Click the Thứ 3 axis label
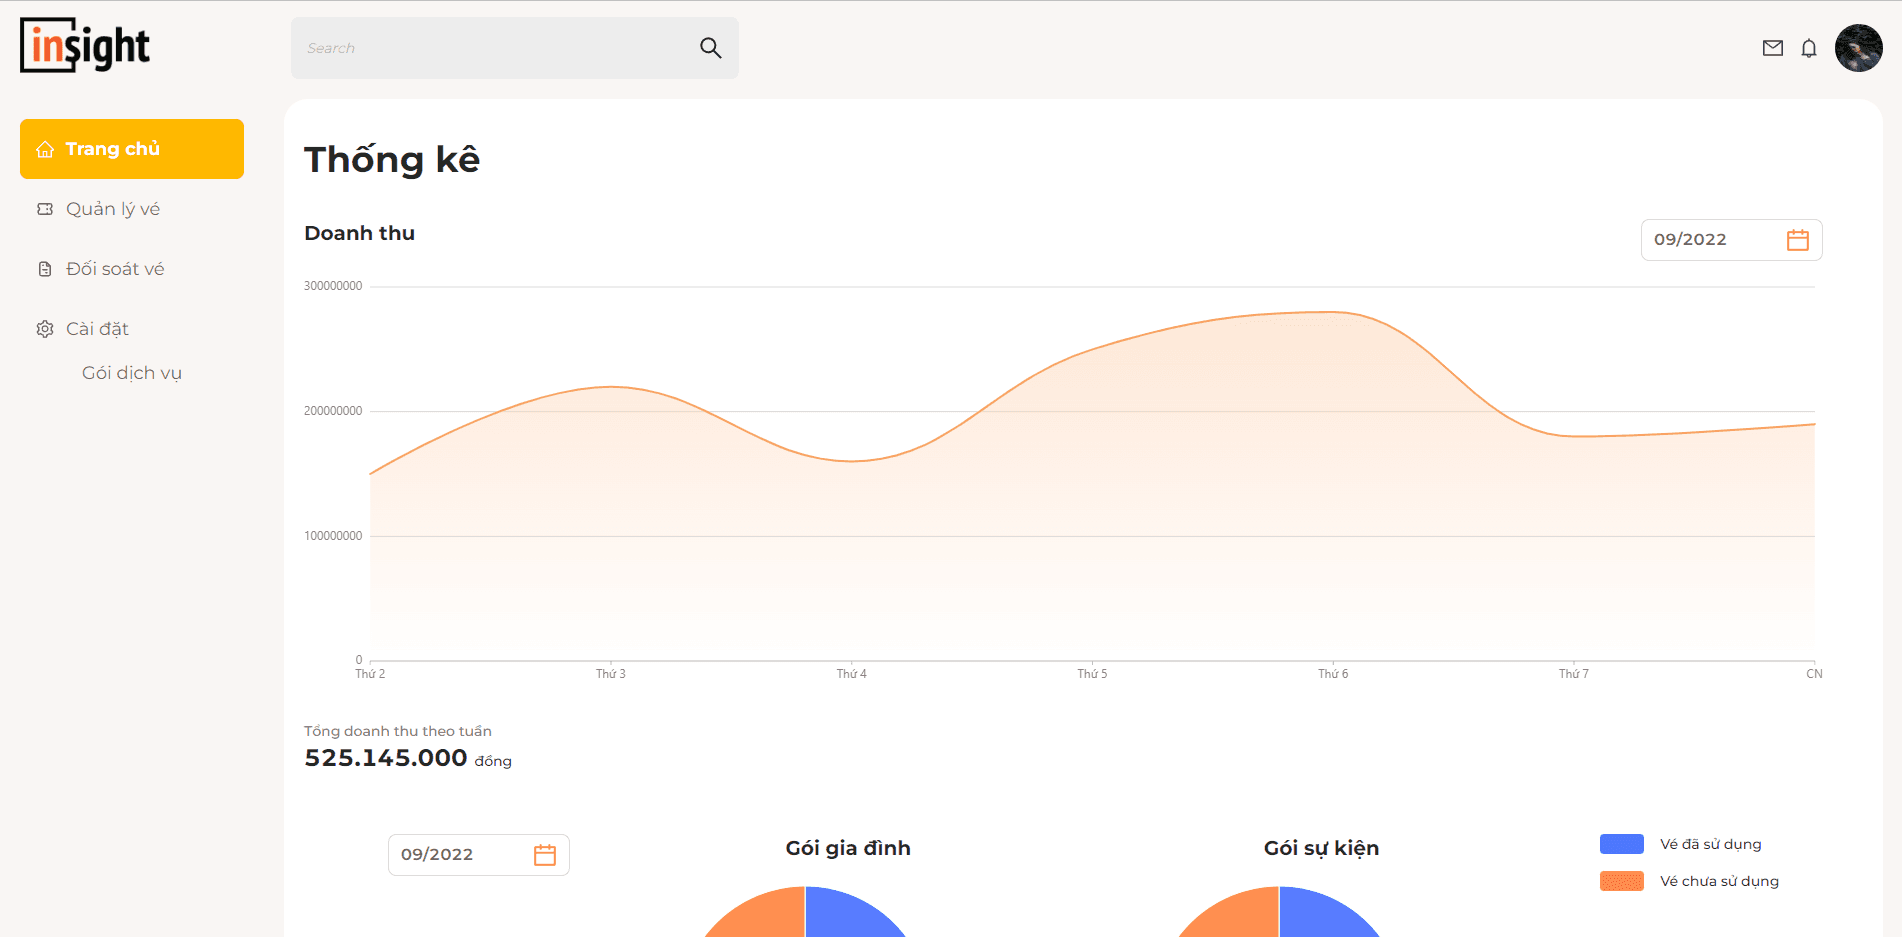The width and height of the screenshot is (1902, 937). (611, 674)
